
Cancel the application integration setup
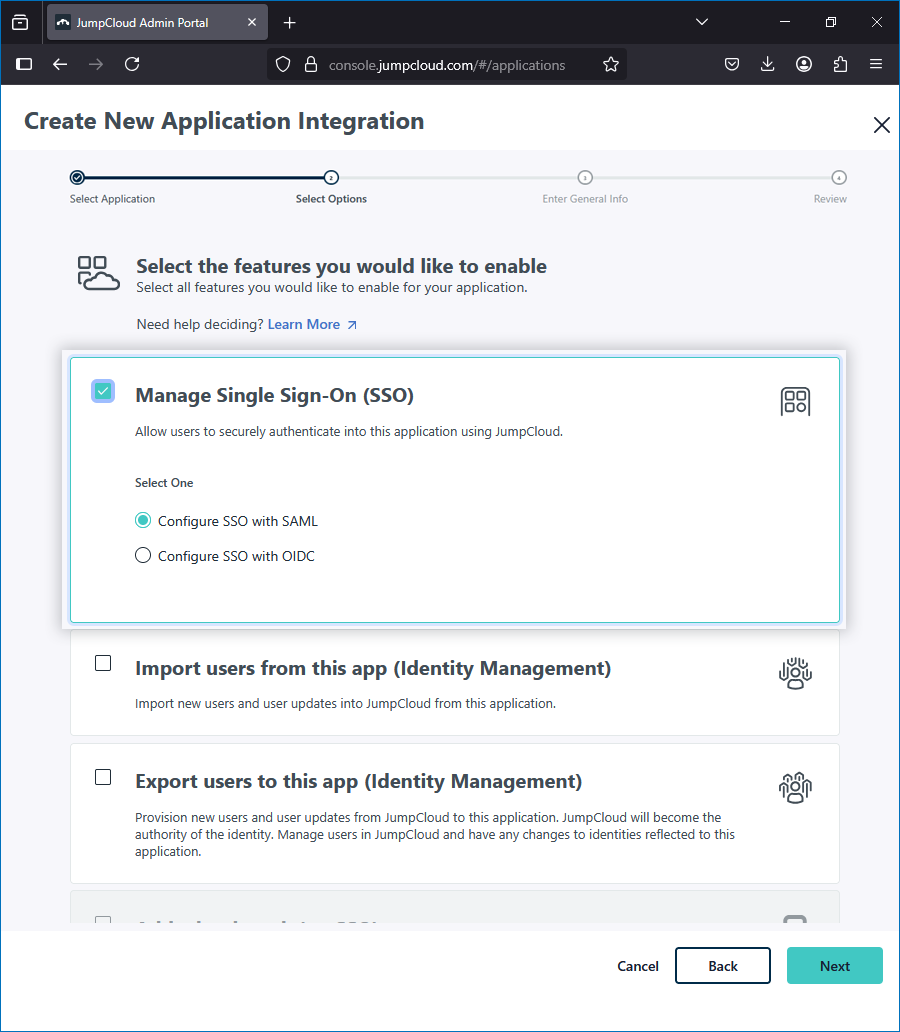pos(637,966)
